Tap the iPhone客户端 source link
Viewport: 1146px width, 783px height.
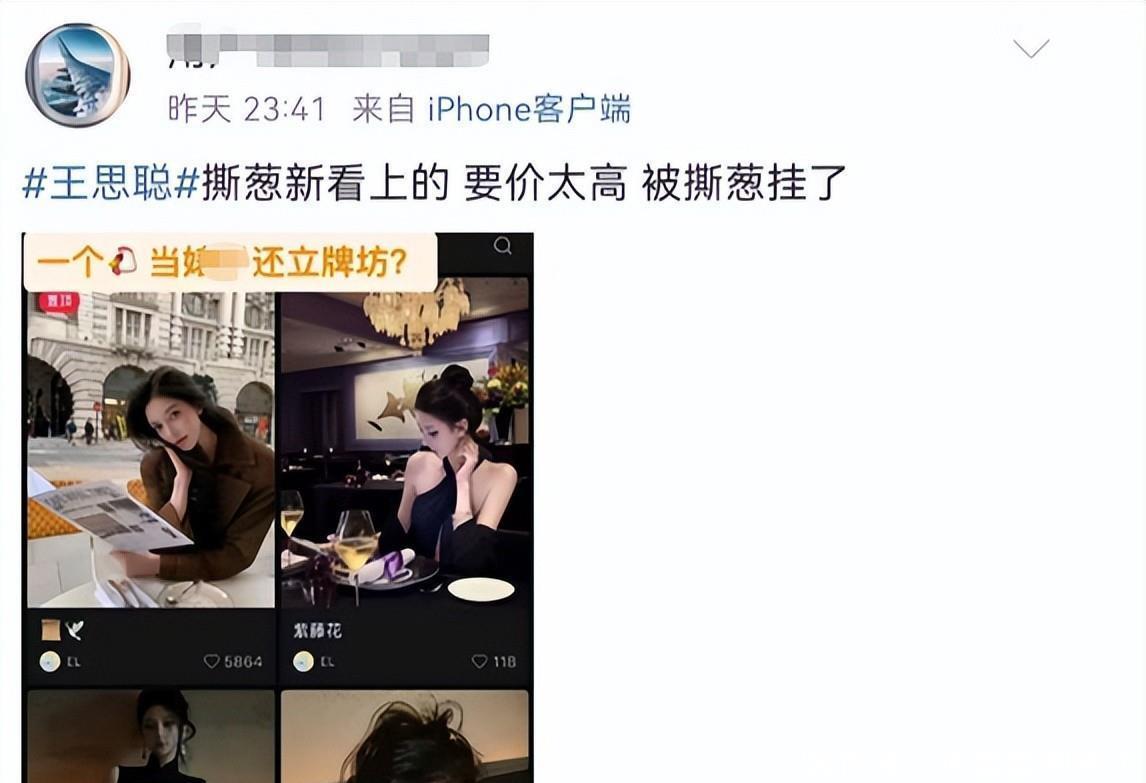[528, 110]
